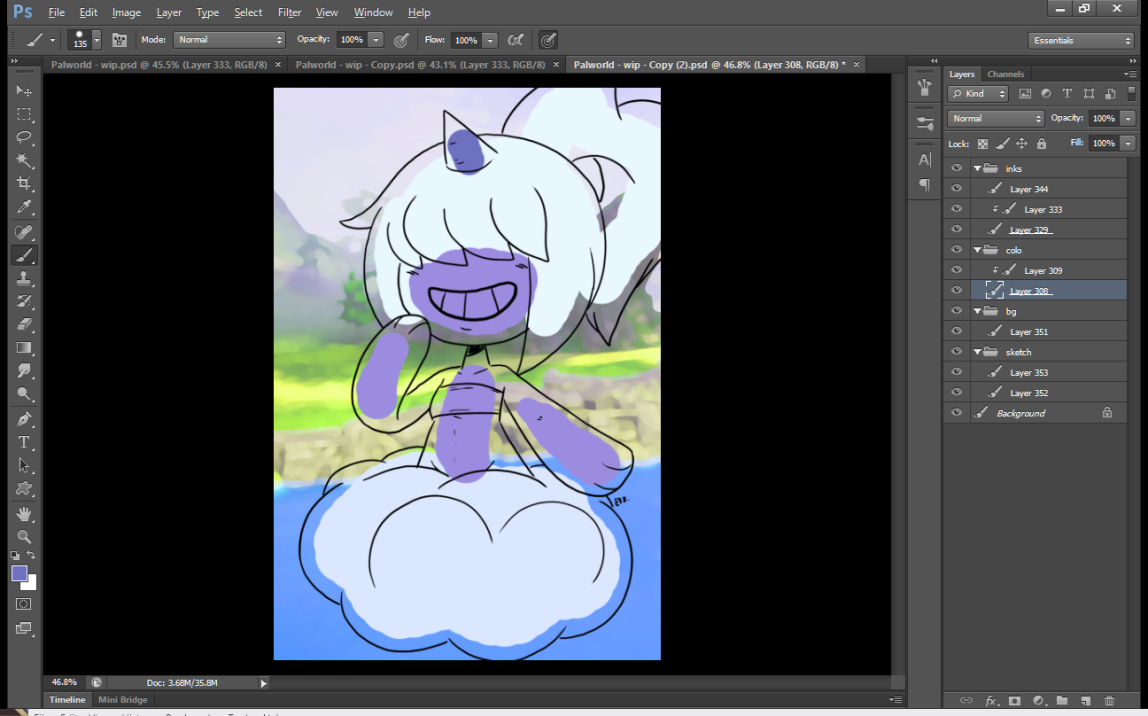Hide the inks layer group
Screen dimensions: 1148x716
(x=957, y=169)
